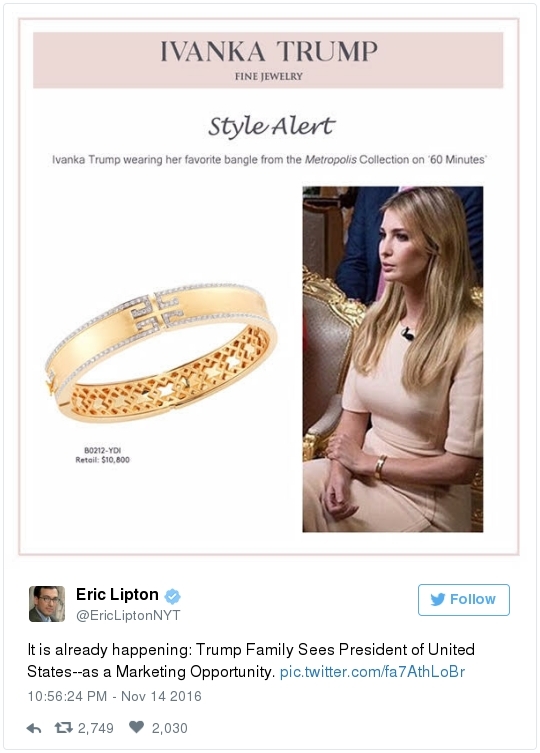Click the 2,030 likes count
The image size is (540, 753).
pyautogui.click(x=170, y=728)
